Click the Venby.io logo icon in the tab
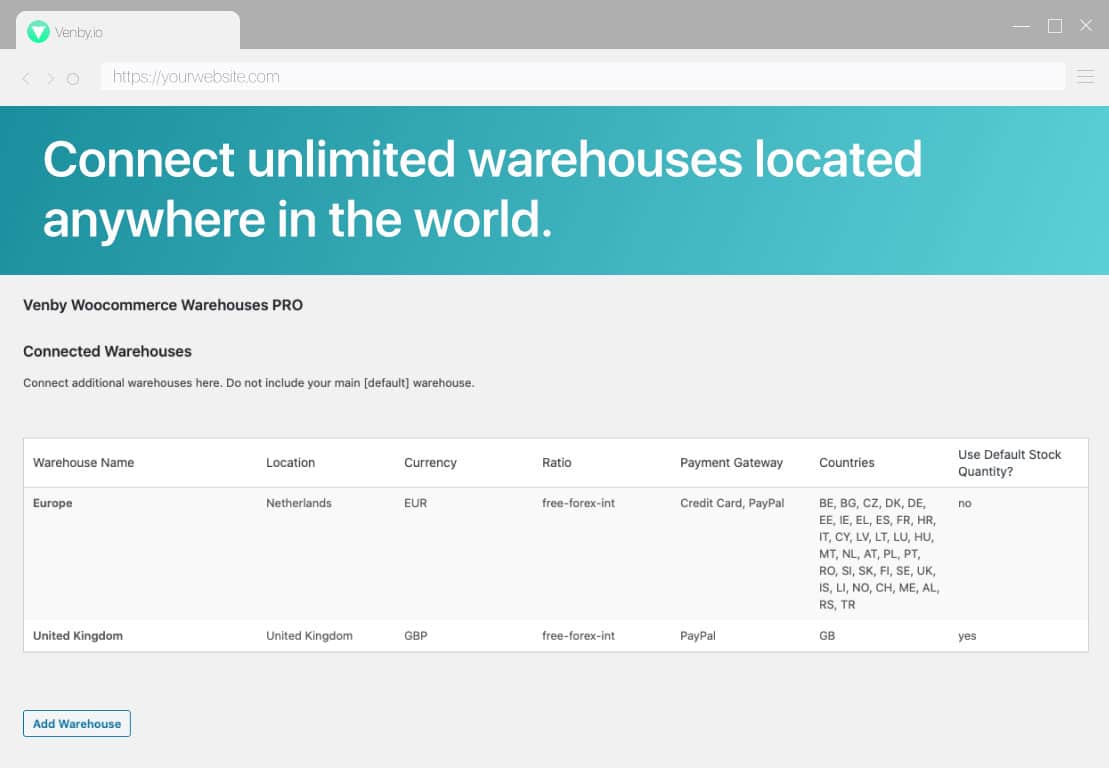 pos(38,32)
